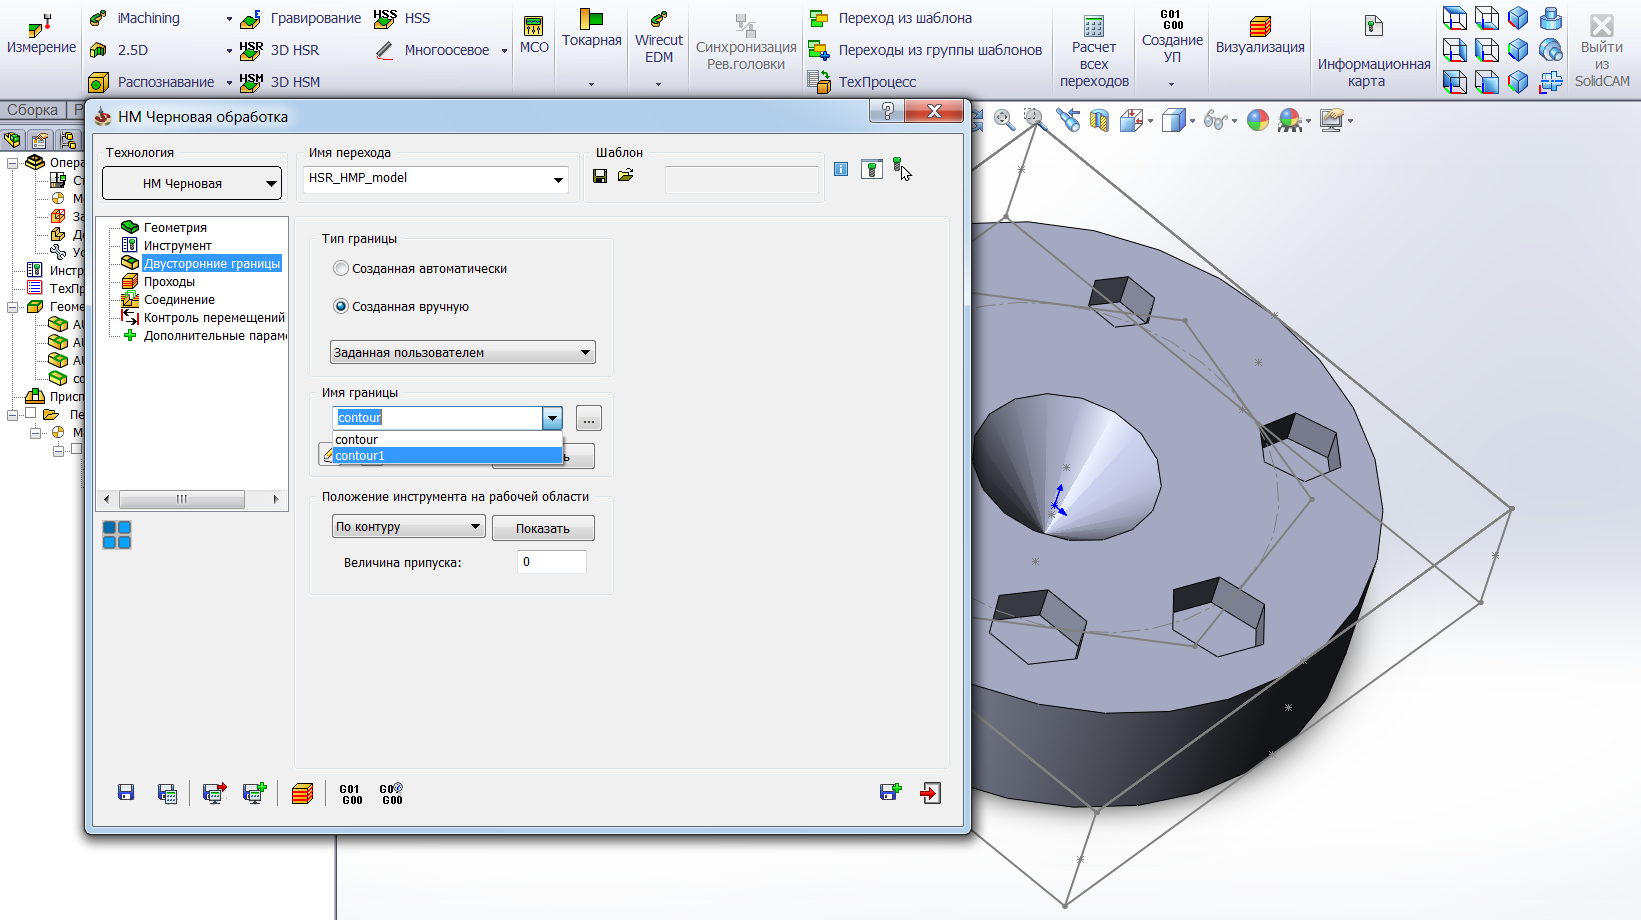
Task: Click the Показать button
Action: [543, 528]
